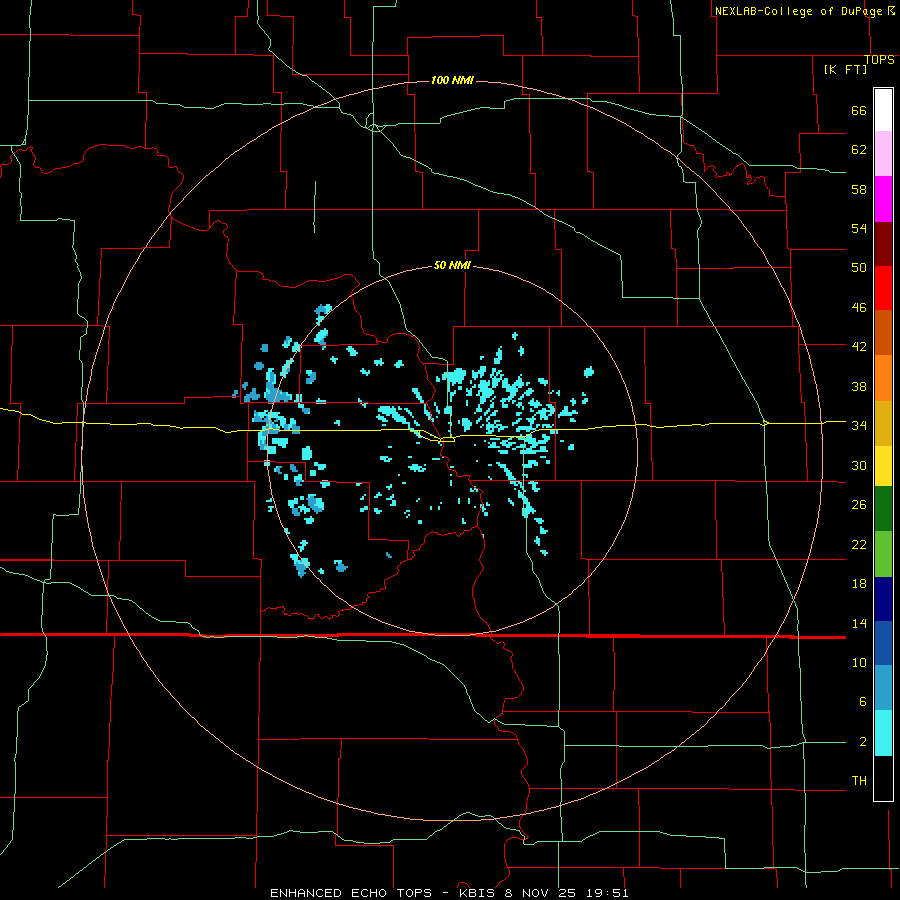Screen dimensions: 900x900
Task: Click the '19:51' timestamp text
Action: 607,893
